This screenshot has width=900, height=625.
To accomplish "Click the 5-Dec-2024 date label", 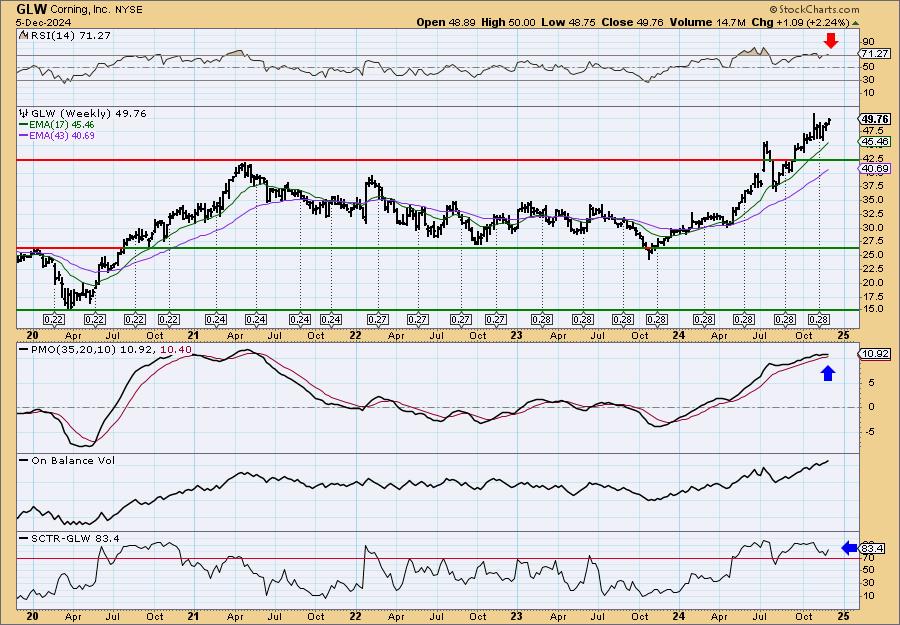I will [44, 22].
